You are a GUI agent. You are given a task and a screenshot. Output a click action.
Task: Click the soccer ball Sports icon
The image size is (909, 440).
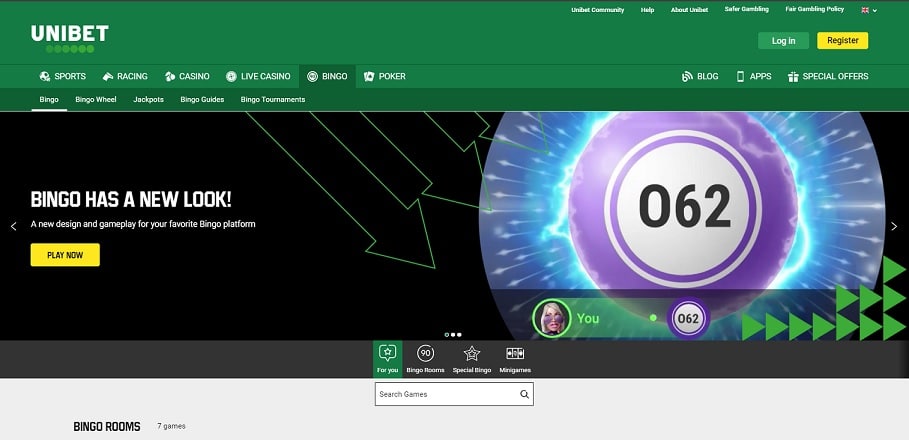pos(45,76)
